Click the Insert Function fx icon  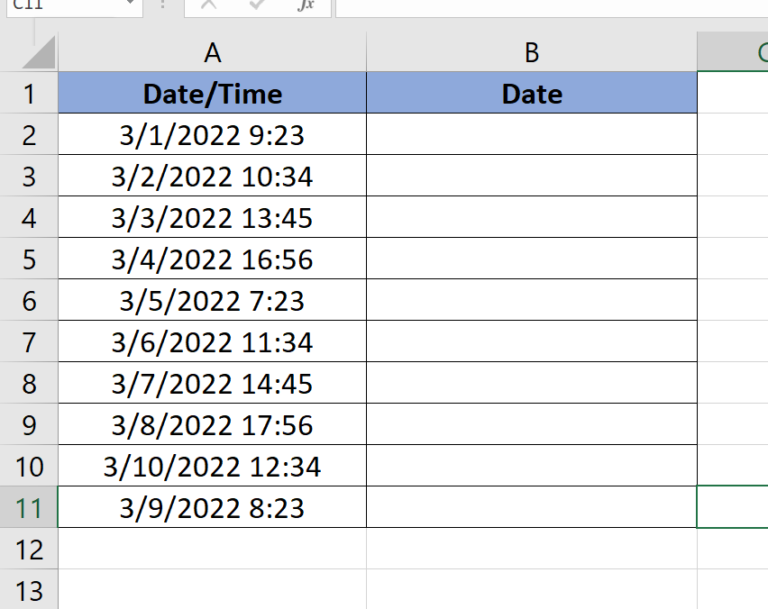click(306, 5)
